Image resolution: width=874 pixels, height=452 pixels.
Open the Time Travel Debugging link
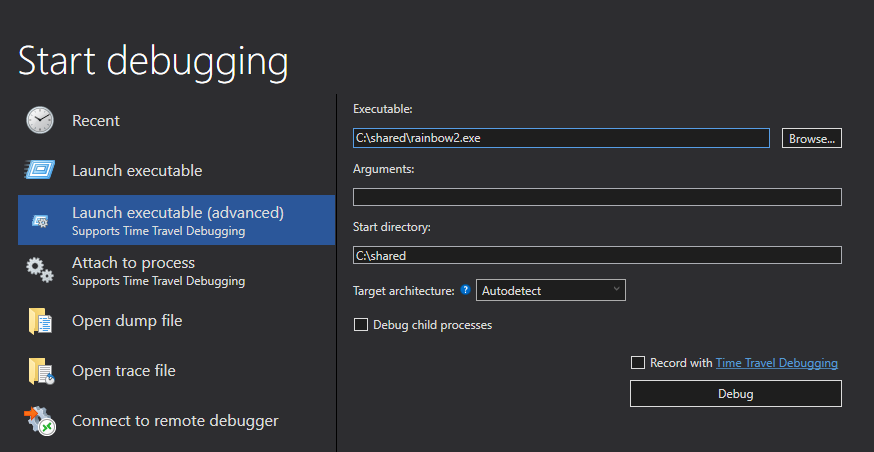click(776, 363)
